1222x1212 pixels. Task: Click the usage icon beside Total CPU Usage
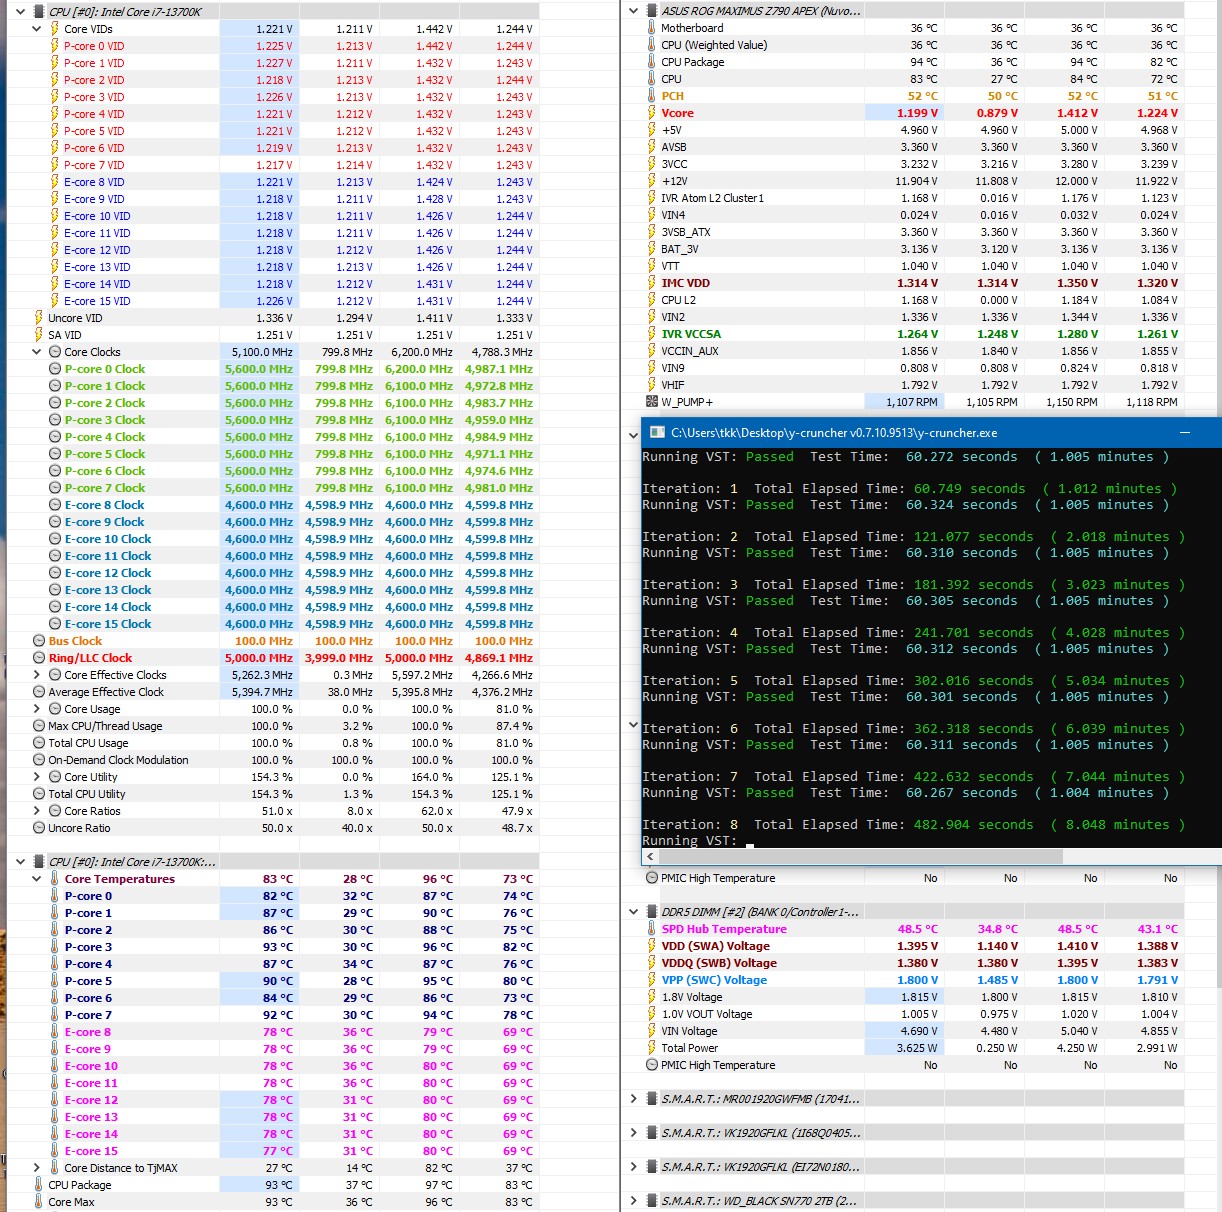(39, 743)
